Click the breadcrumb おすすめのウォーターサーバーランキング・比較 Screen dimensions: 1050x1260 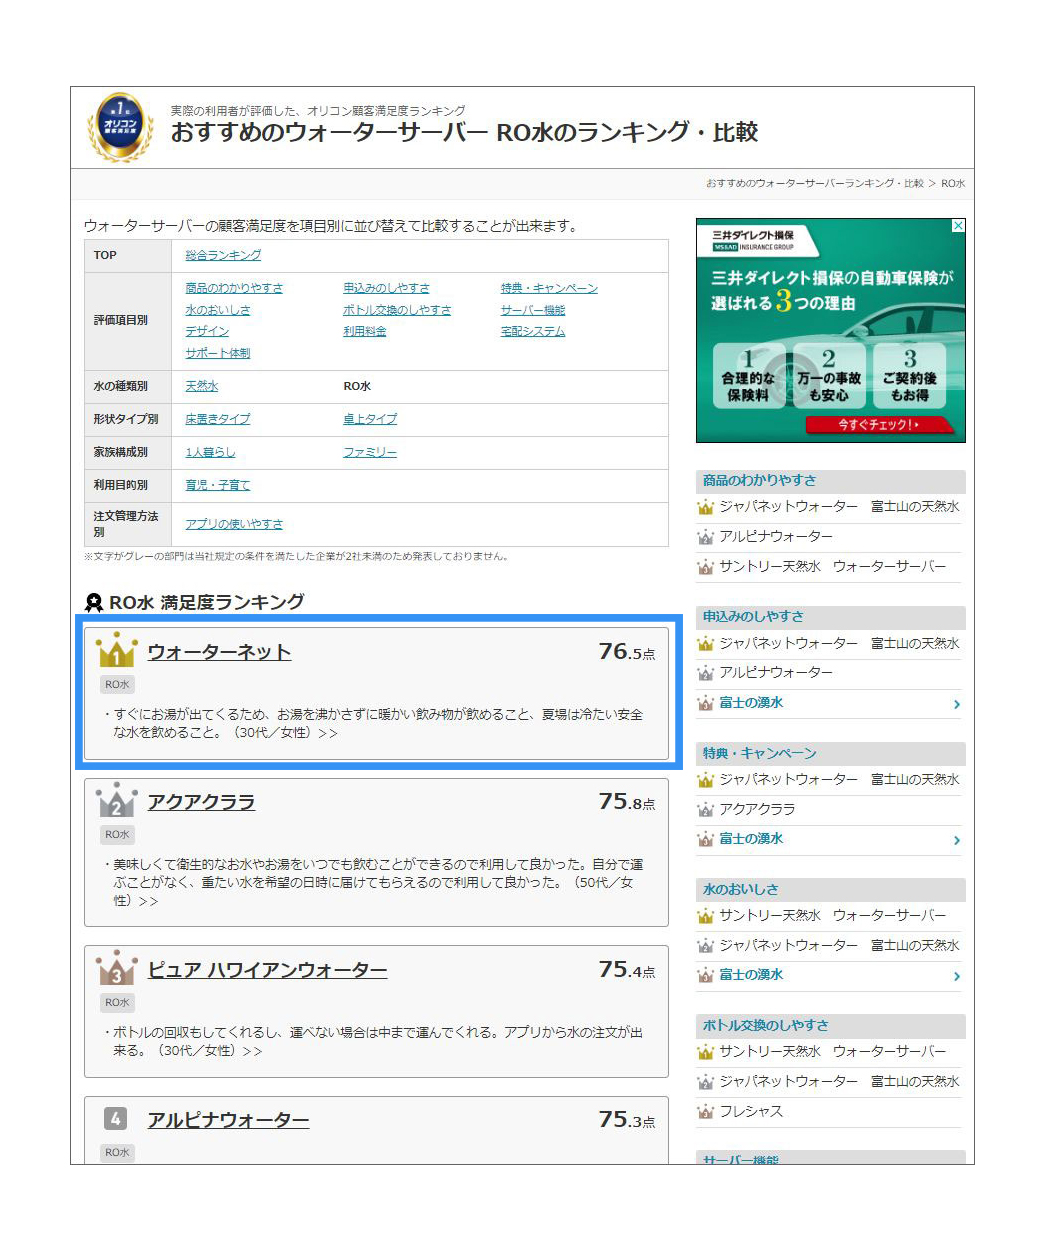[815, 184]
